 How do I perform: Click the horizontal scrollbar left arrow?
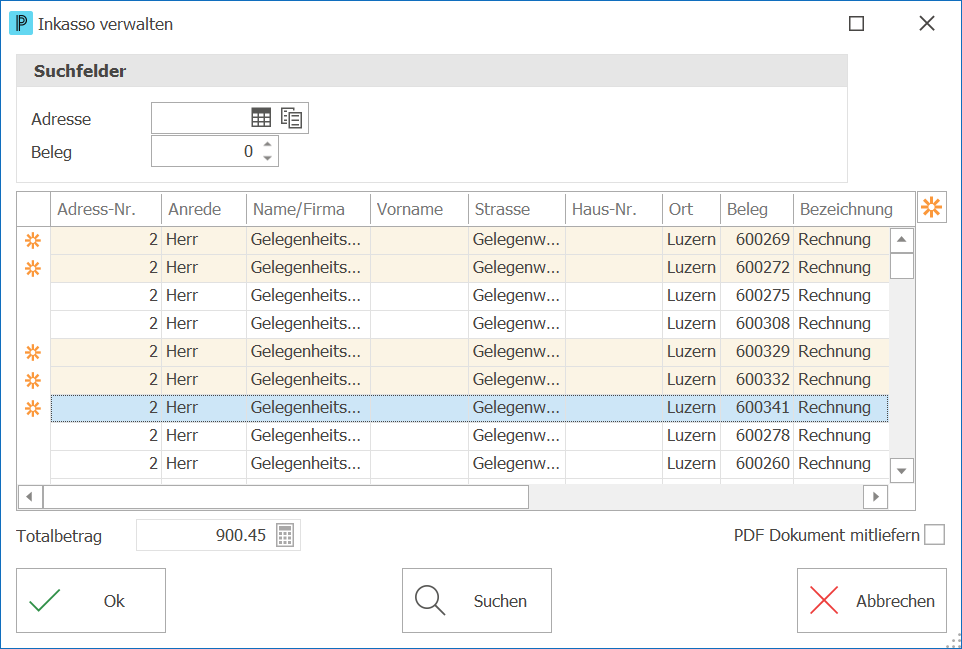point(29,496)
